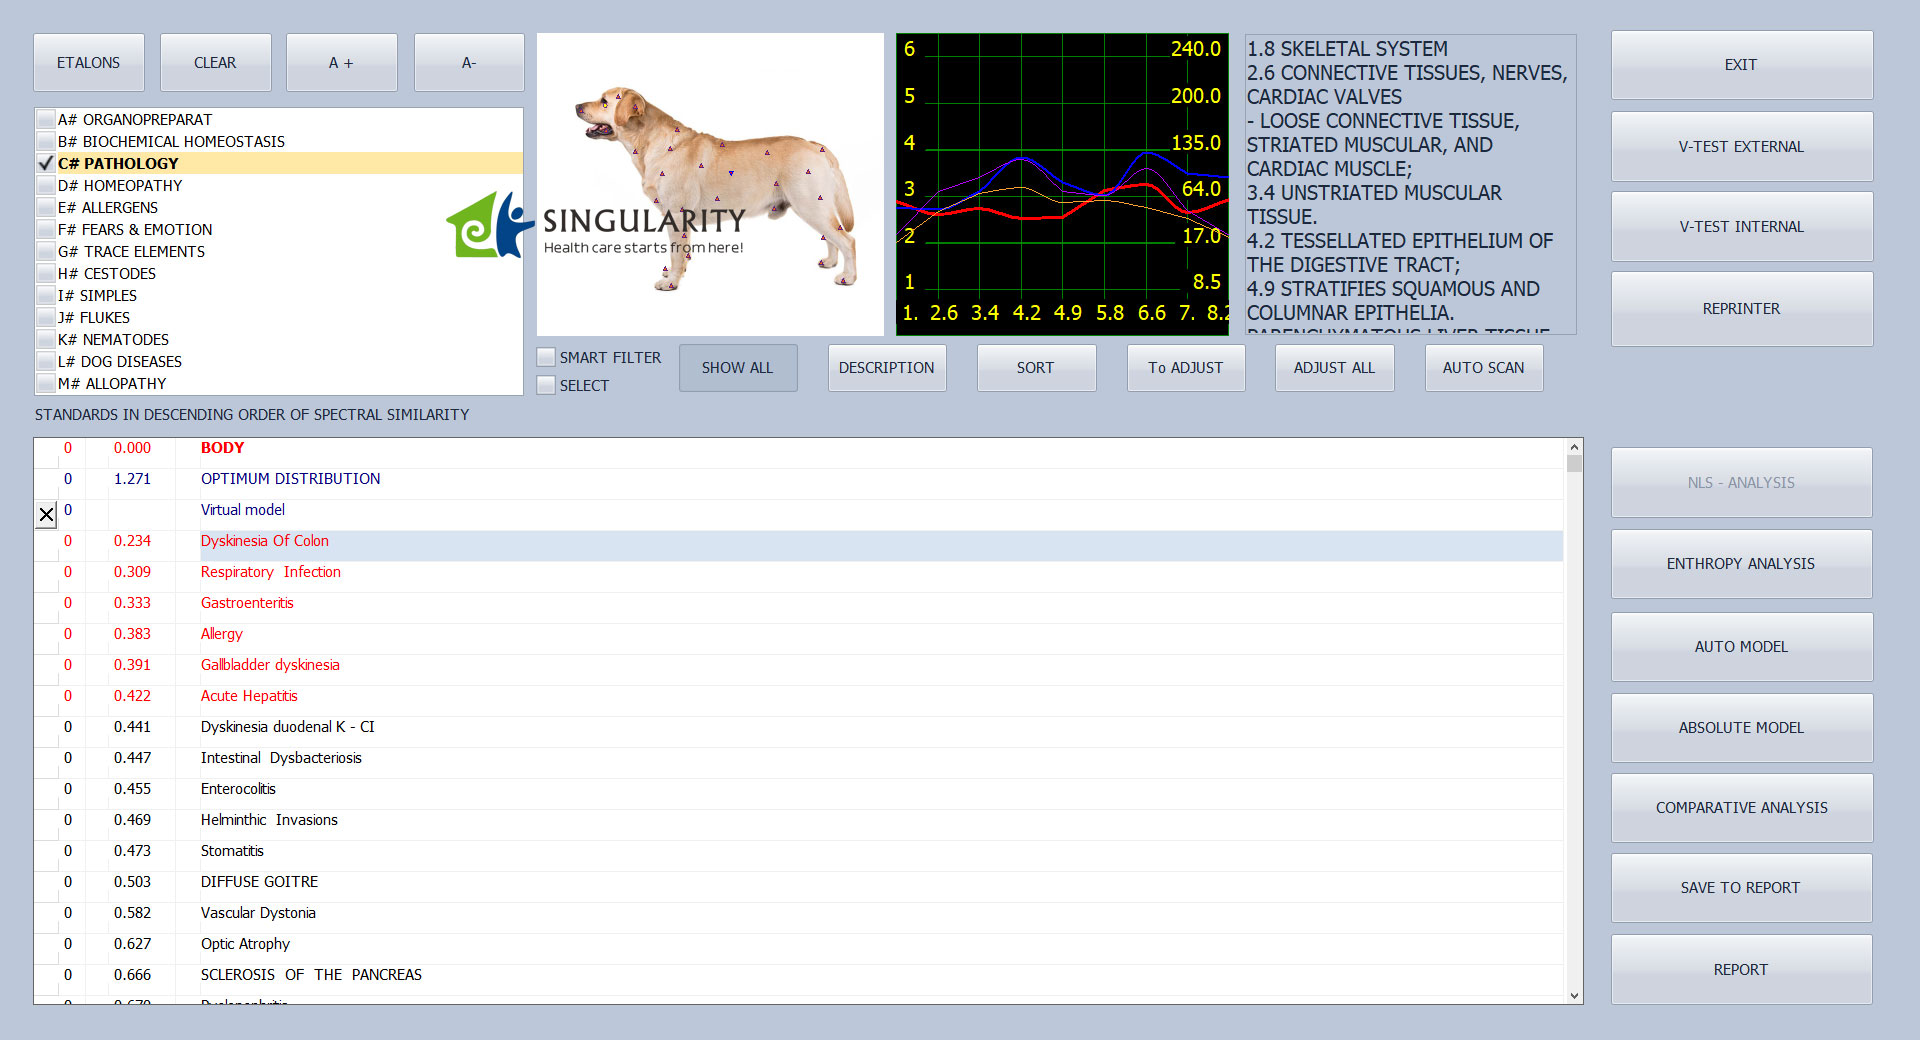Click the CLEAR button
1920x1040 pixels.
tap(215, 63)
